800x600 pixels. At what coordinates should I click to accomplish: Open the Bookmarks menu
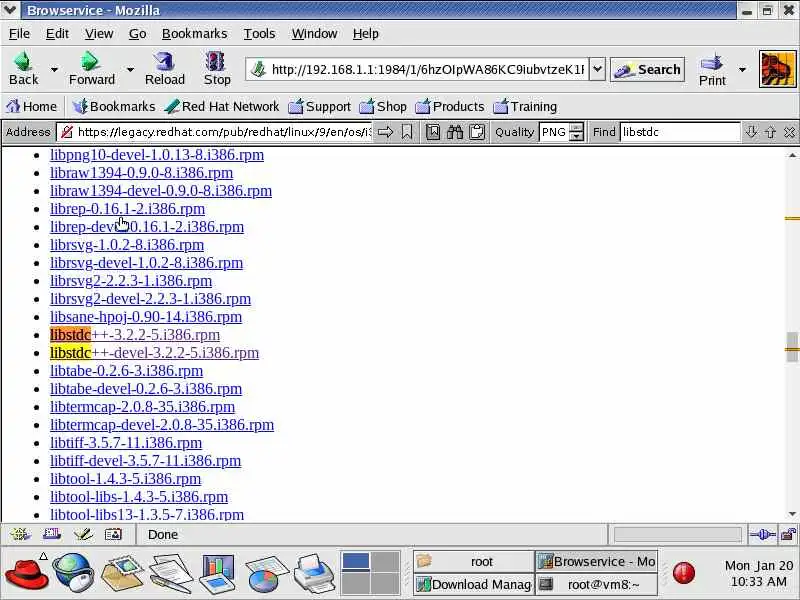click(194, 34)
